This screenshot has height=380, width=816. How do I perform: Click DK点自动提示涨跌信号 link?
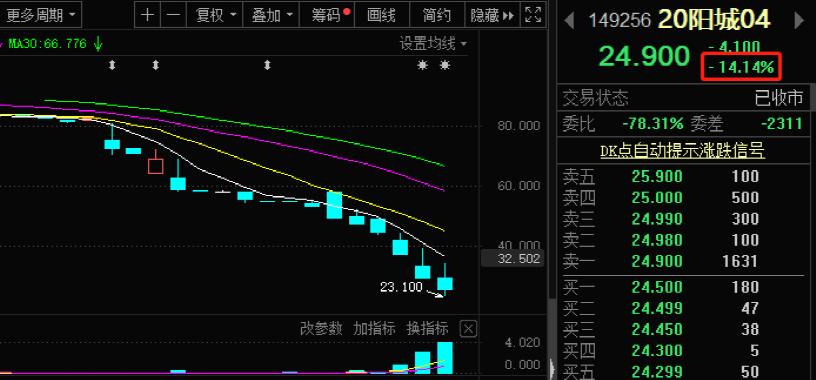click(683, 151)
